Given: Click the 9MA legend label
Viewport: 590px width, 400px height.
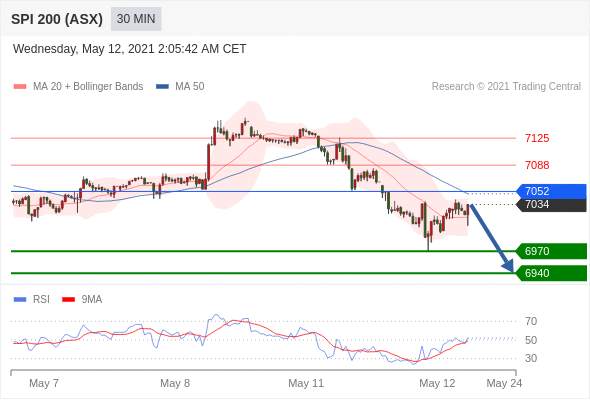Looking at the screenshot, I should [x=92, y=300].
